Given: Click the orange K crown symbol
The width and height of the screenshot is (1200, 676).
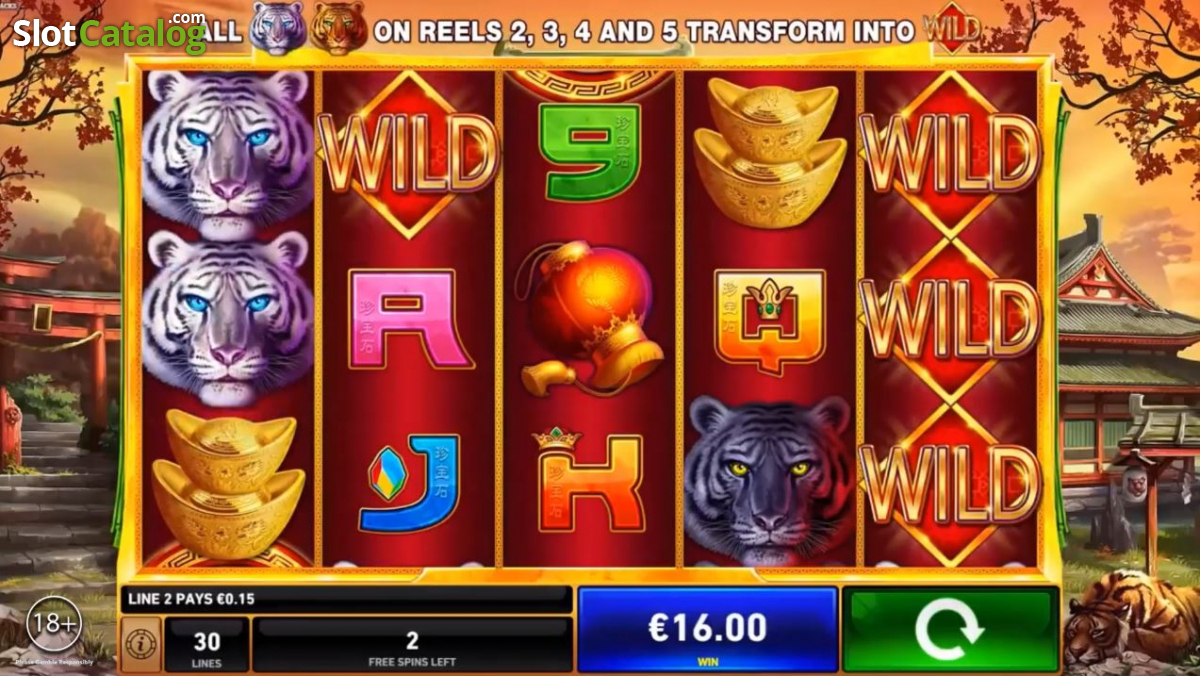Looking at the screenshot, I should coord(589,480).
